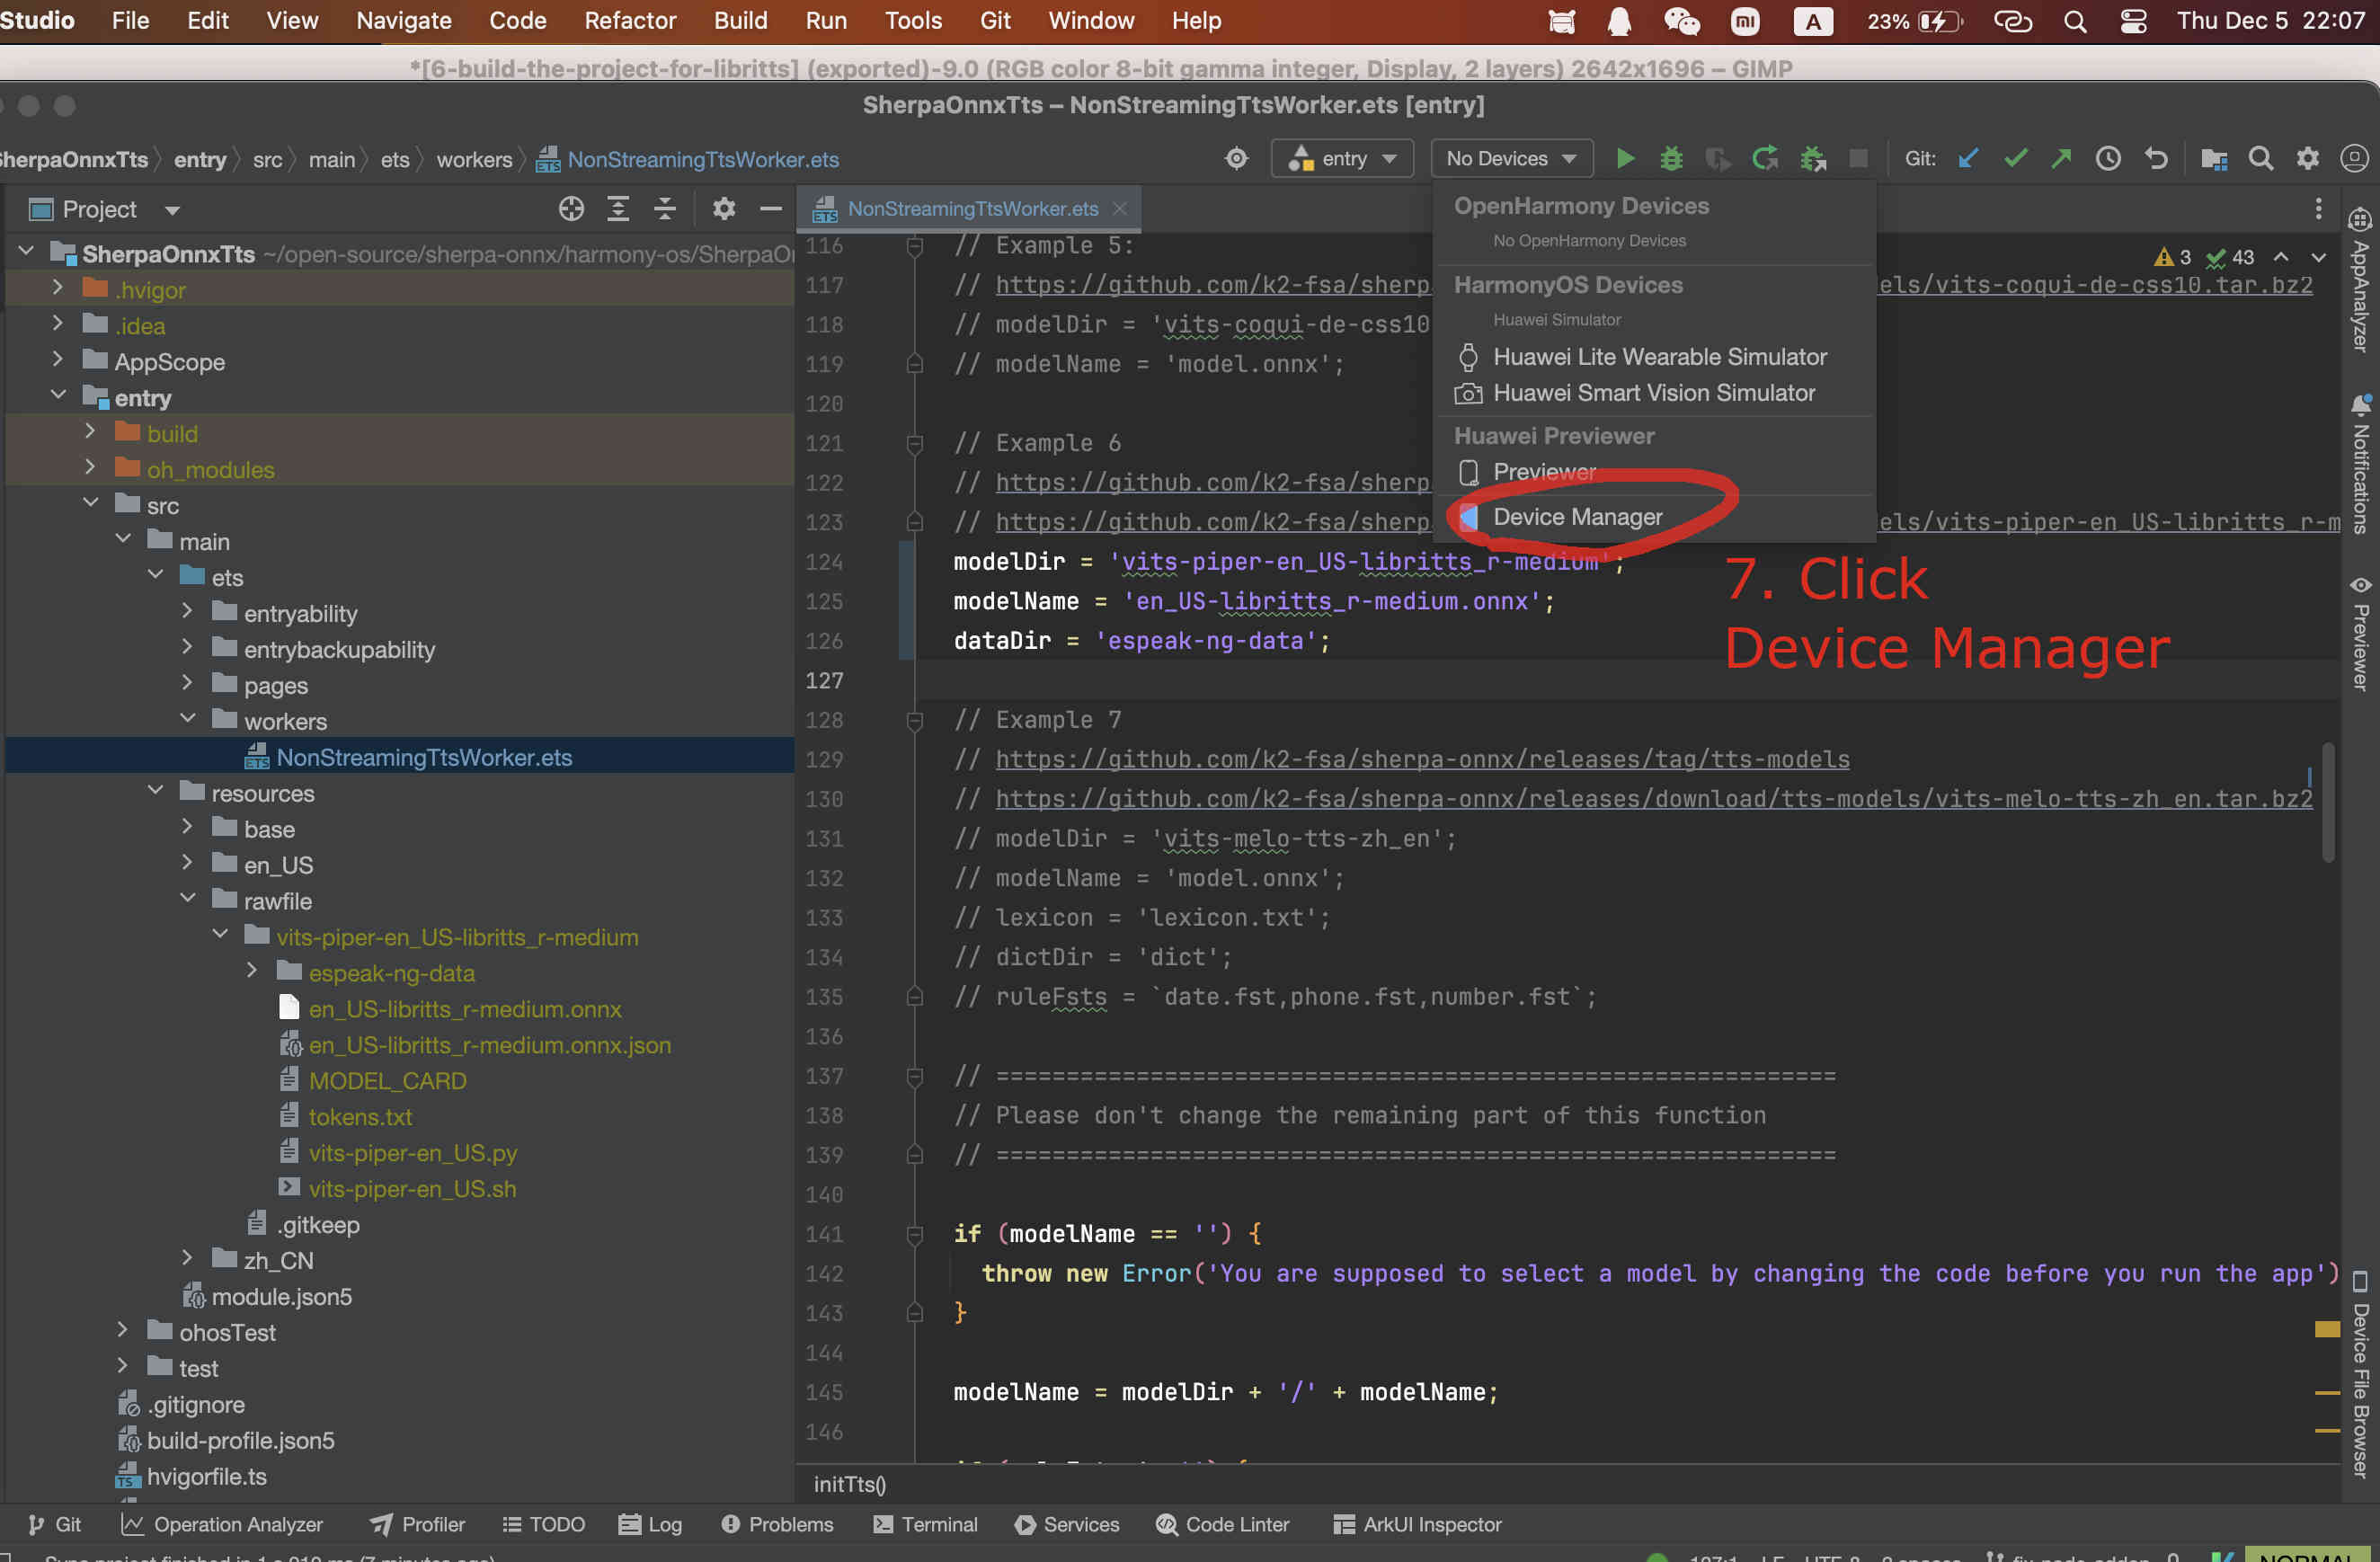Click the Search Everywhere magnifier in toolbar
This screenshot has width=2380, height=1562.
(x=2260, y=158)
